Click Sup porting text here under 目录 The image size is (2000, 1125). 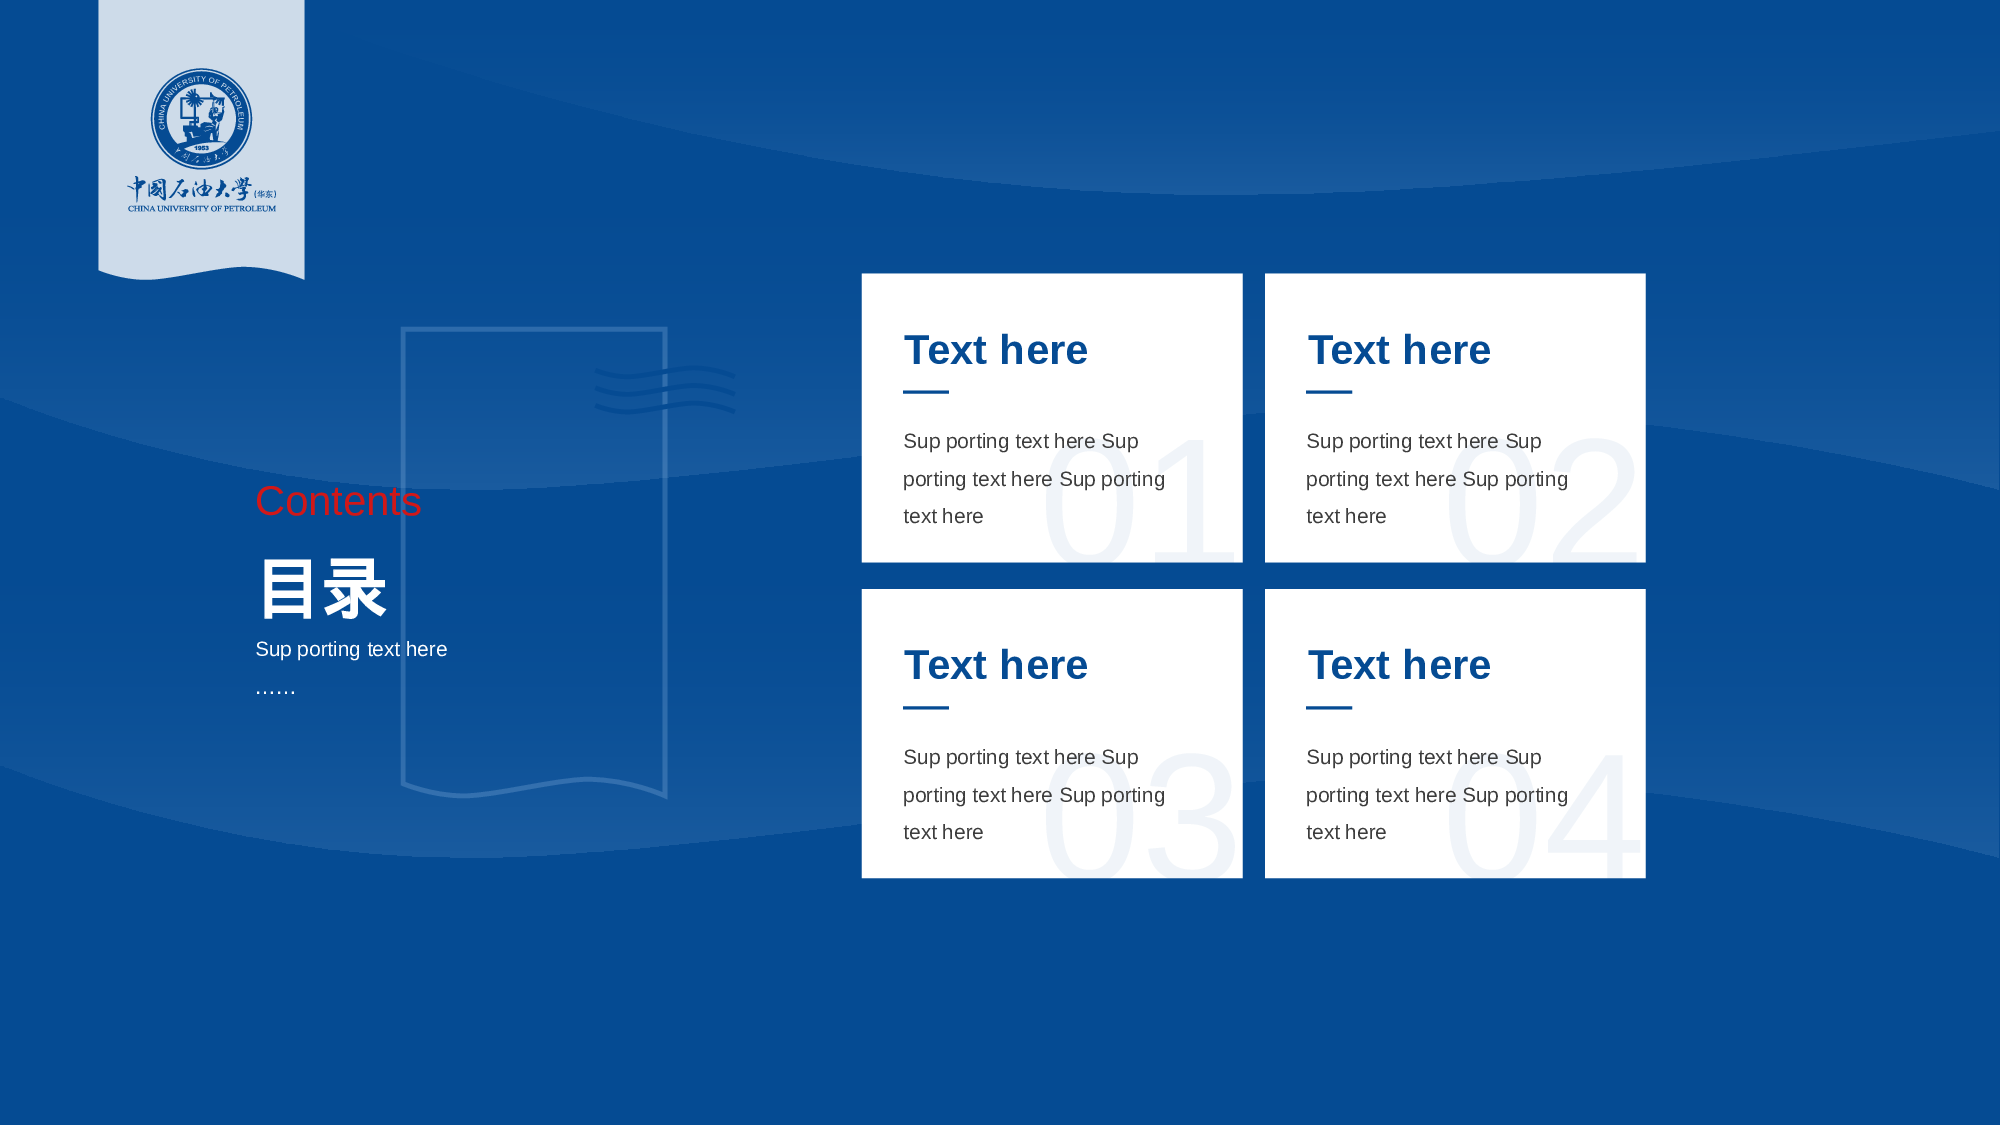[350, 649]
